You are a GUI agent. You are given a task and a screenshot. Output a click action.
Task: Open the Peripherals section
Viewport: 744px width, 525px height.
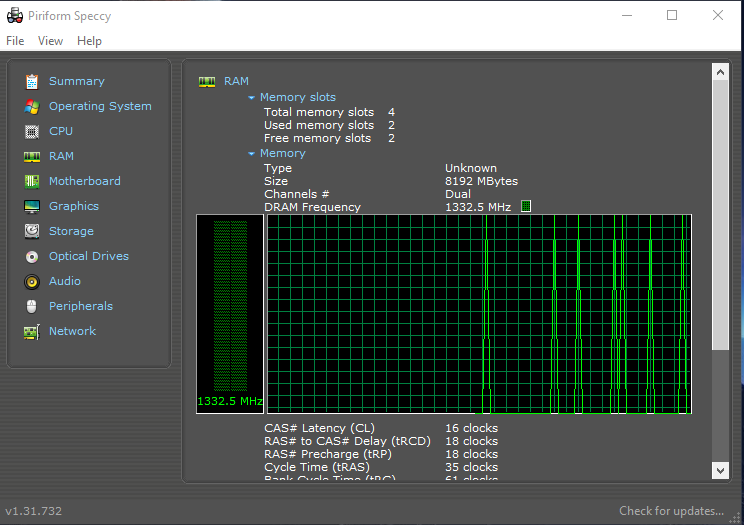click(81, 306)
